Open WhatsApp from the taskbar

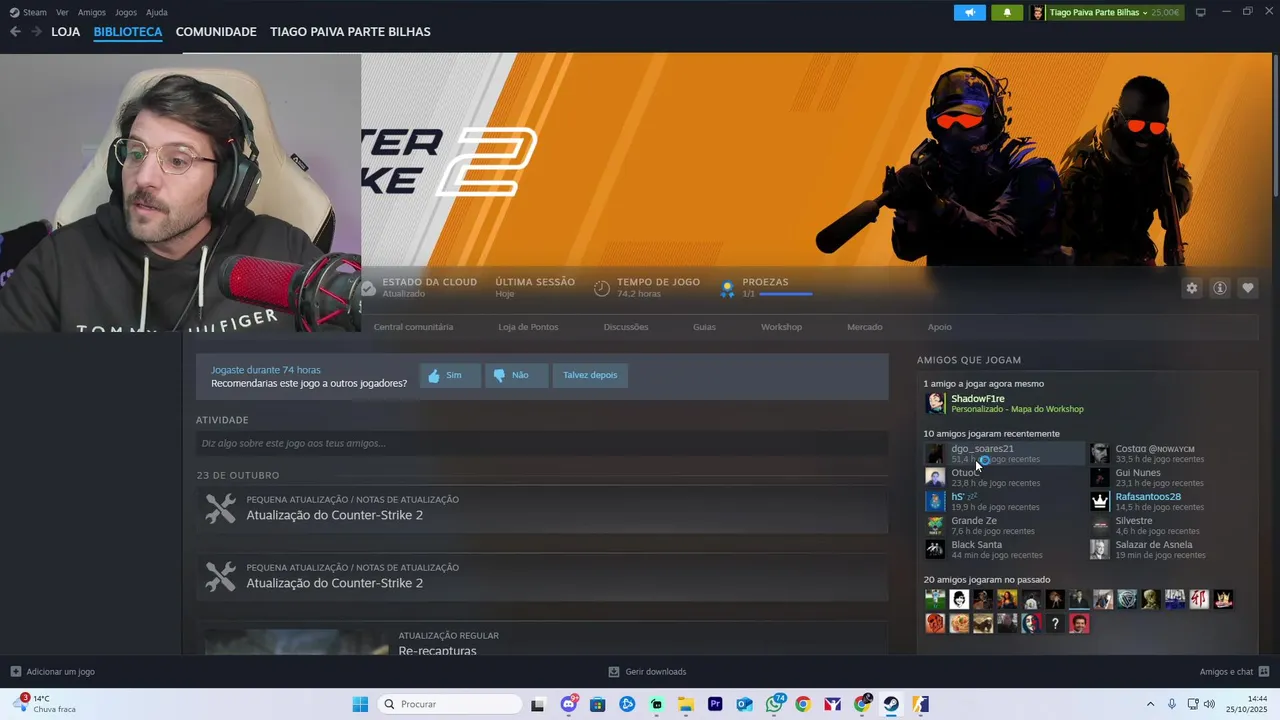click(774, 704)
